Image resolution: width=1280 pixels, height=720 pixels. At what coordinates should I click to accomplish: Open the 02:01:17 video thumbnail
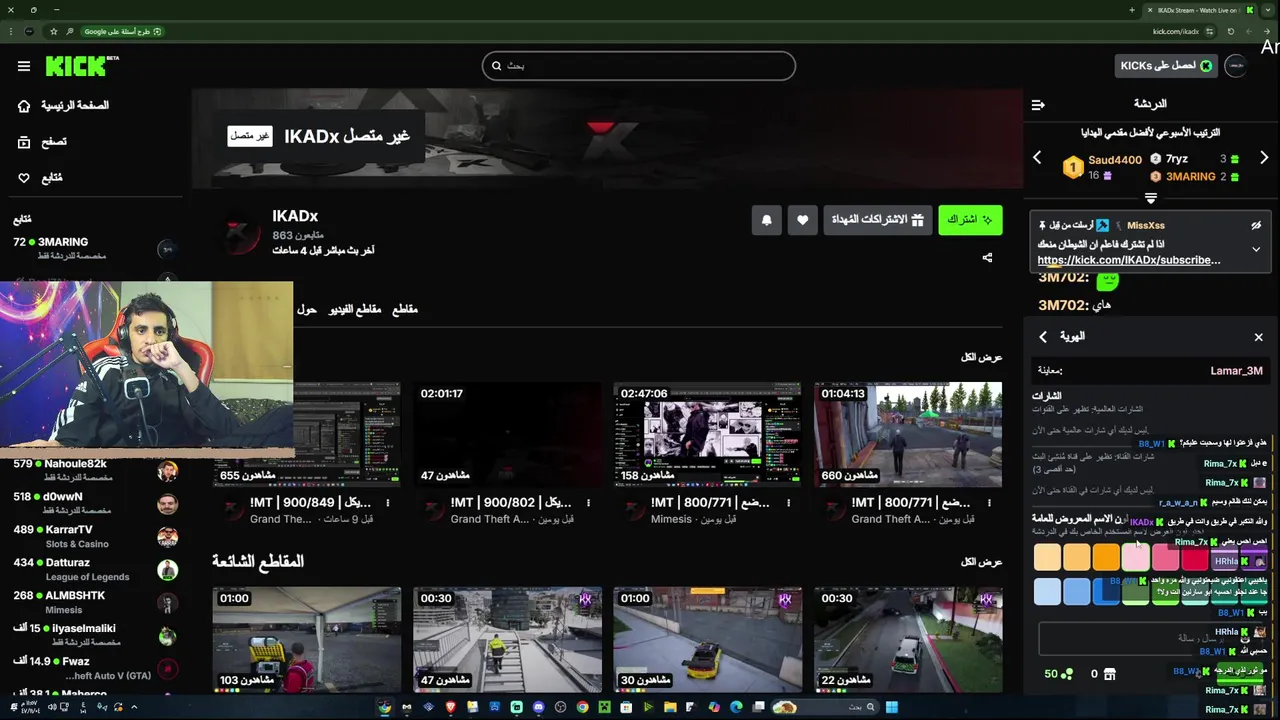coord(507,435)
